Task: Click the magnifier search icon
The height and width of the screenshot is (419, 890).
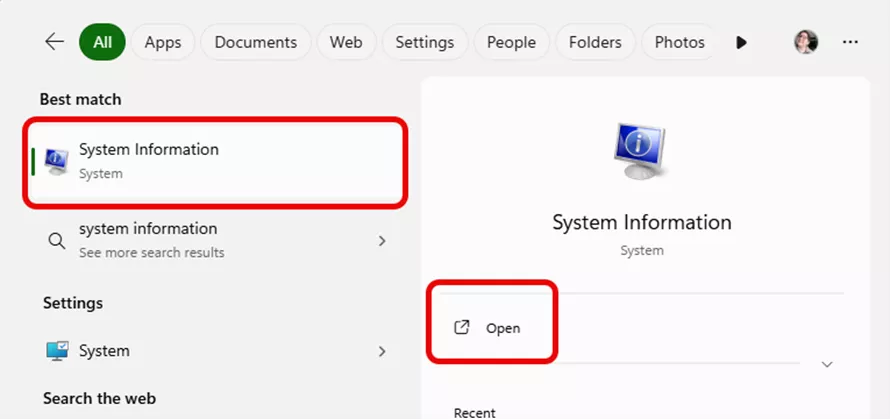Action: 56,241
